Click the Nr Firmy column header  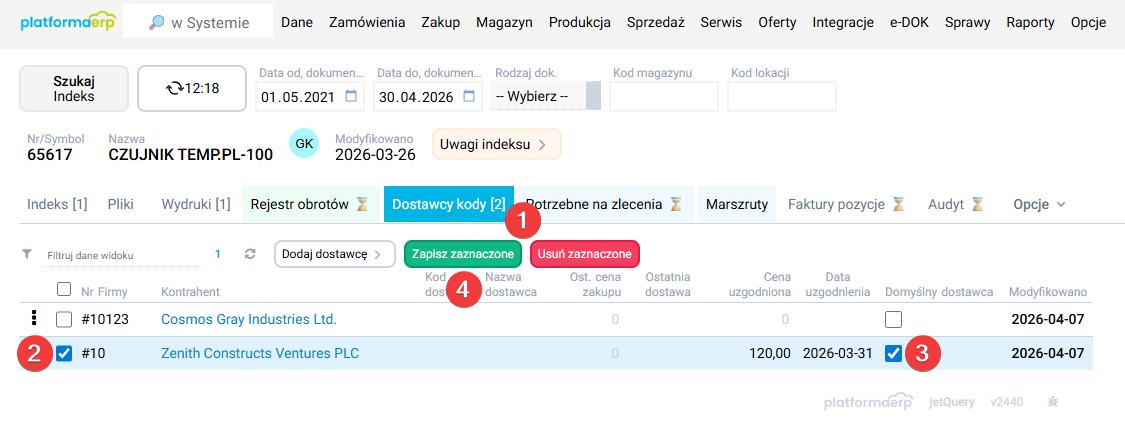[104, 291]
